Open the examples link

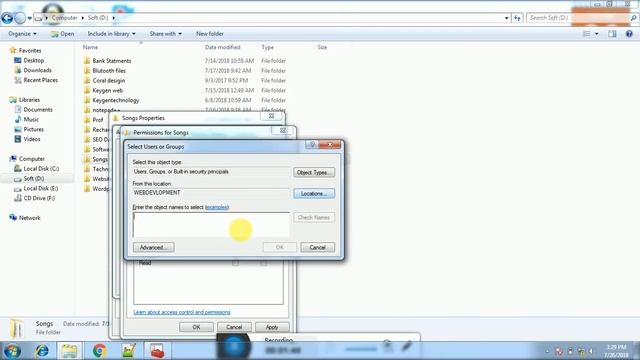pos(217,207)
